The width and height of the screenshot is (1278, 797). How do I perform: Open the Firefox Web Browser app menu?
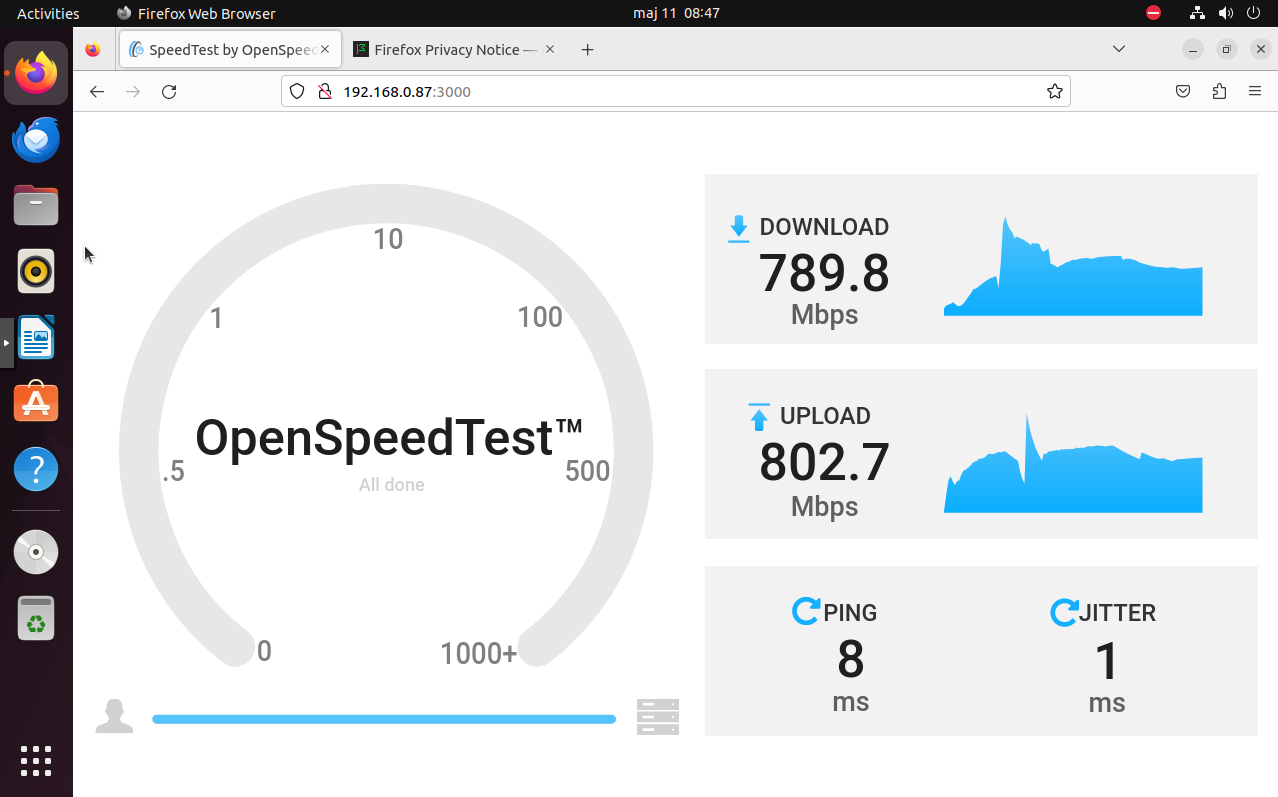click(196, 13)
